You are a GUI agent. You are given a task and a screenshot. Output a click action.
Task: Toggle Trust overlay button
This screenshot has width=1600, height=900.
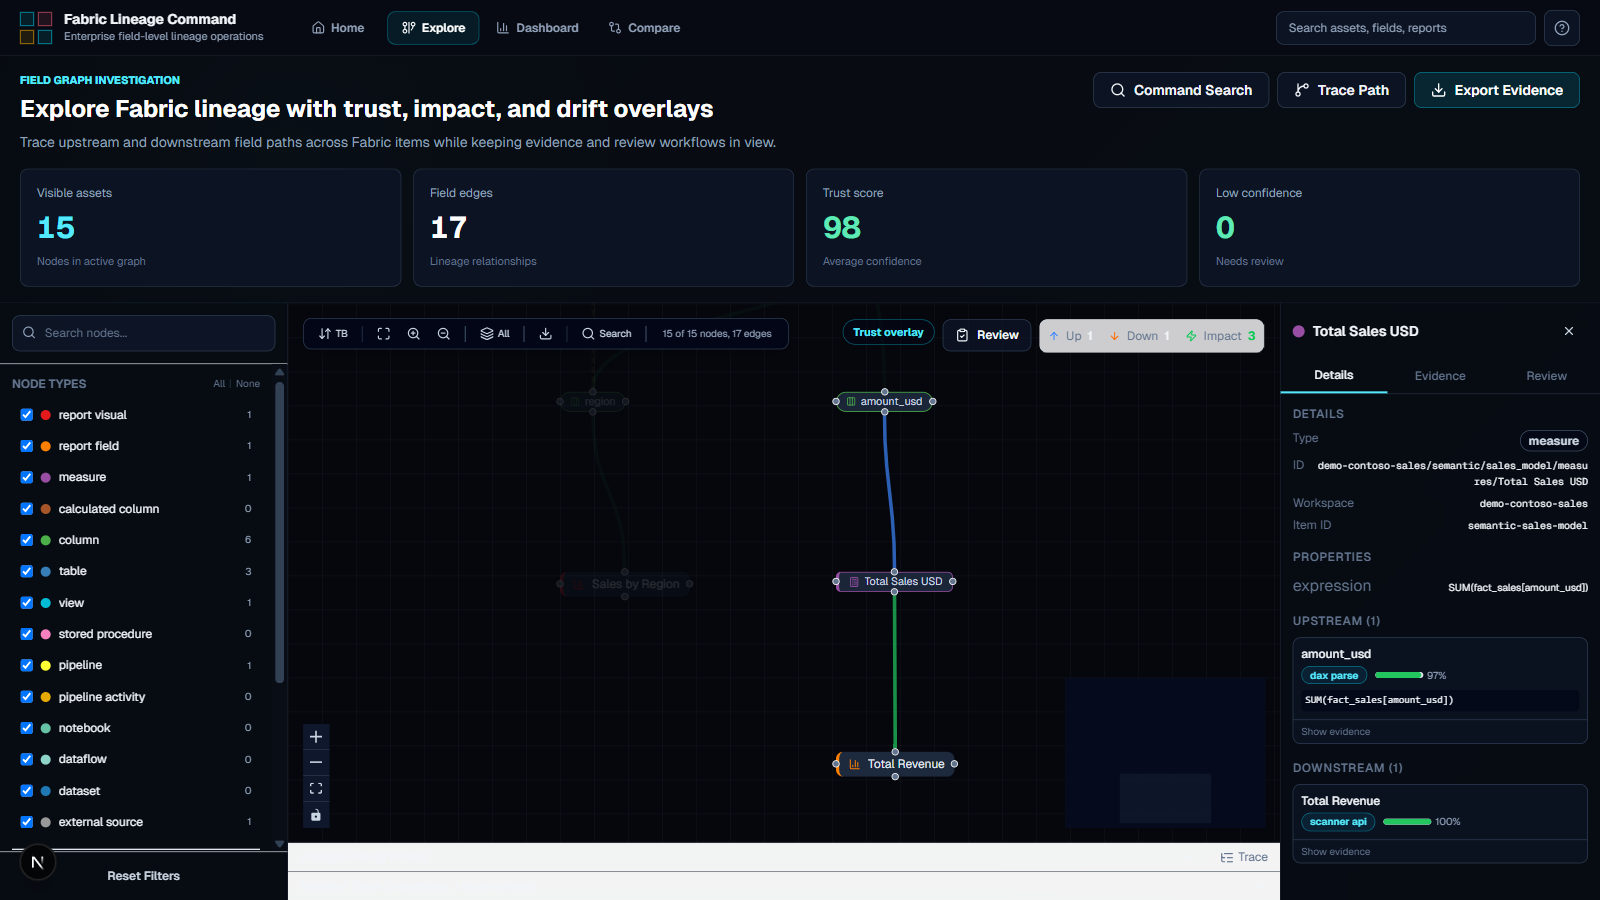tap(888, 333)
